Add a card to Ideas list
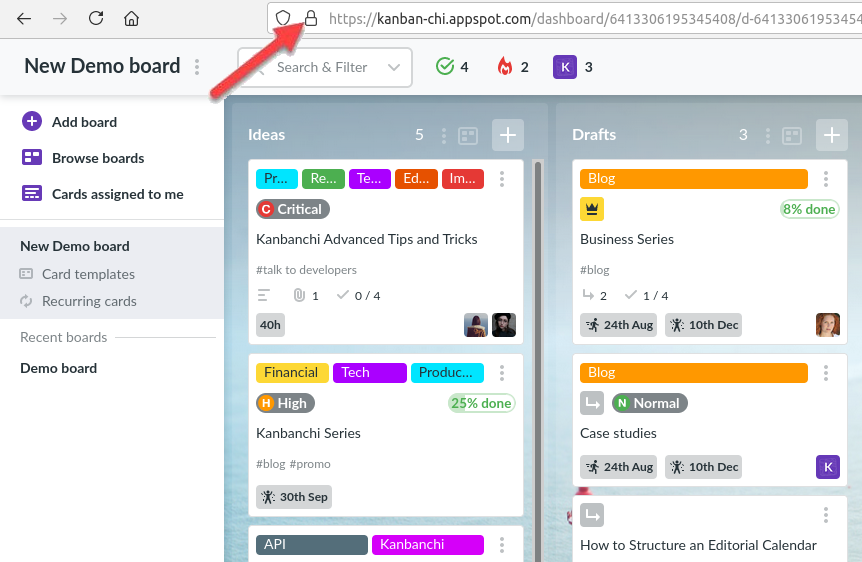 tap(507, 135)
